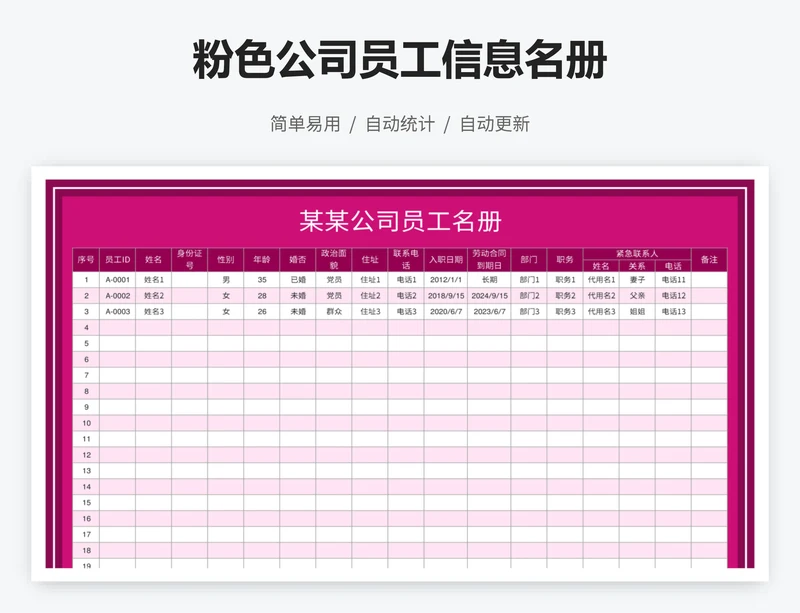Click the 某某公司员工名册 spreadsheet title

(x=400, y=221)
